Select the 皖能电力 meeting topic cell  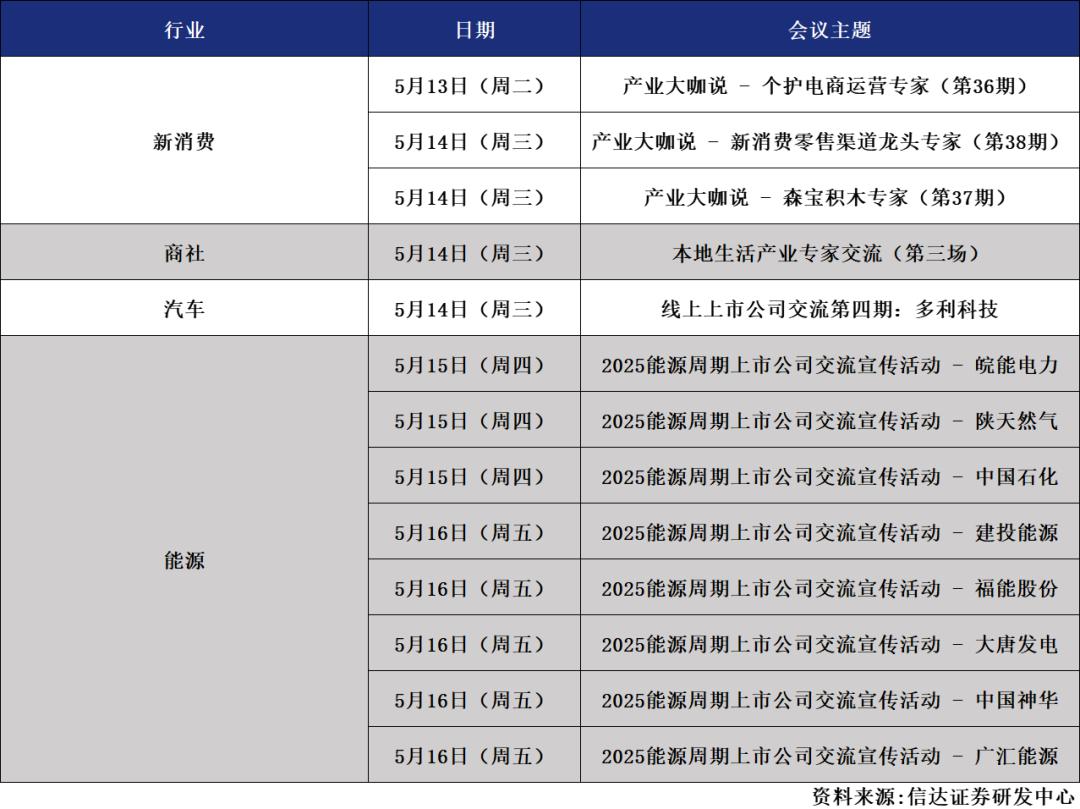pos(830,364)
